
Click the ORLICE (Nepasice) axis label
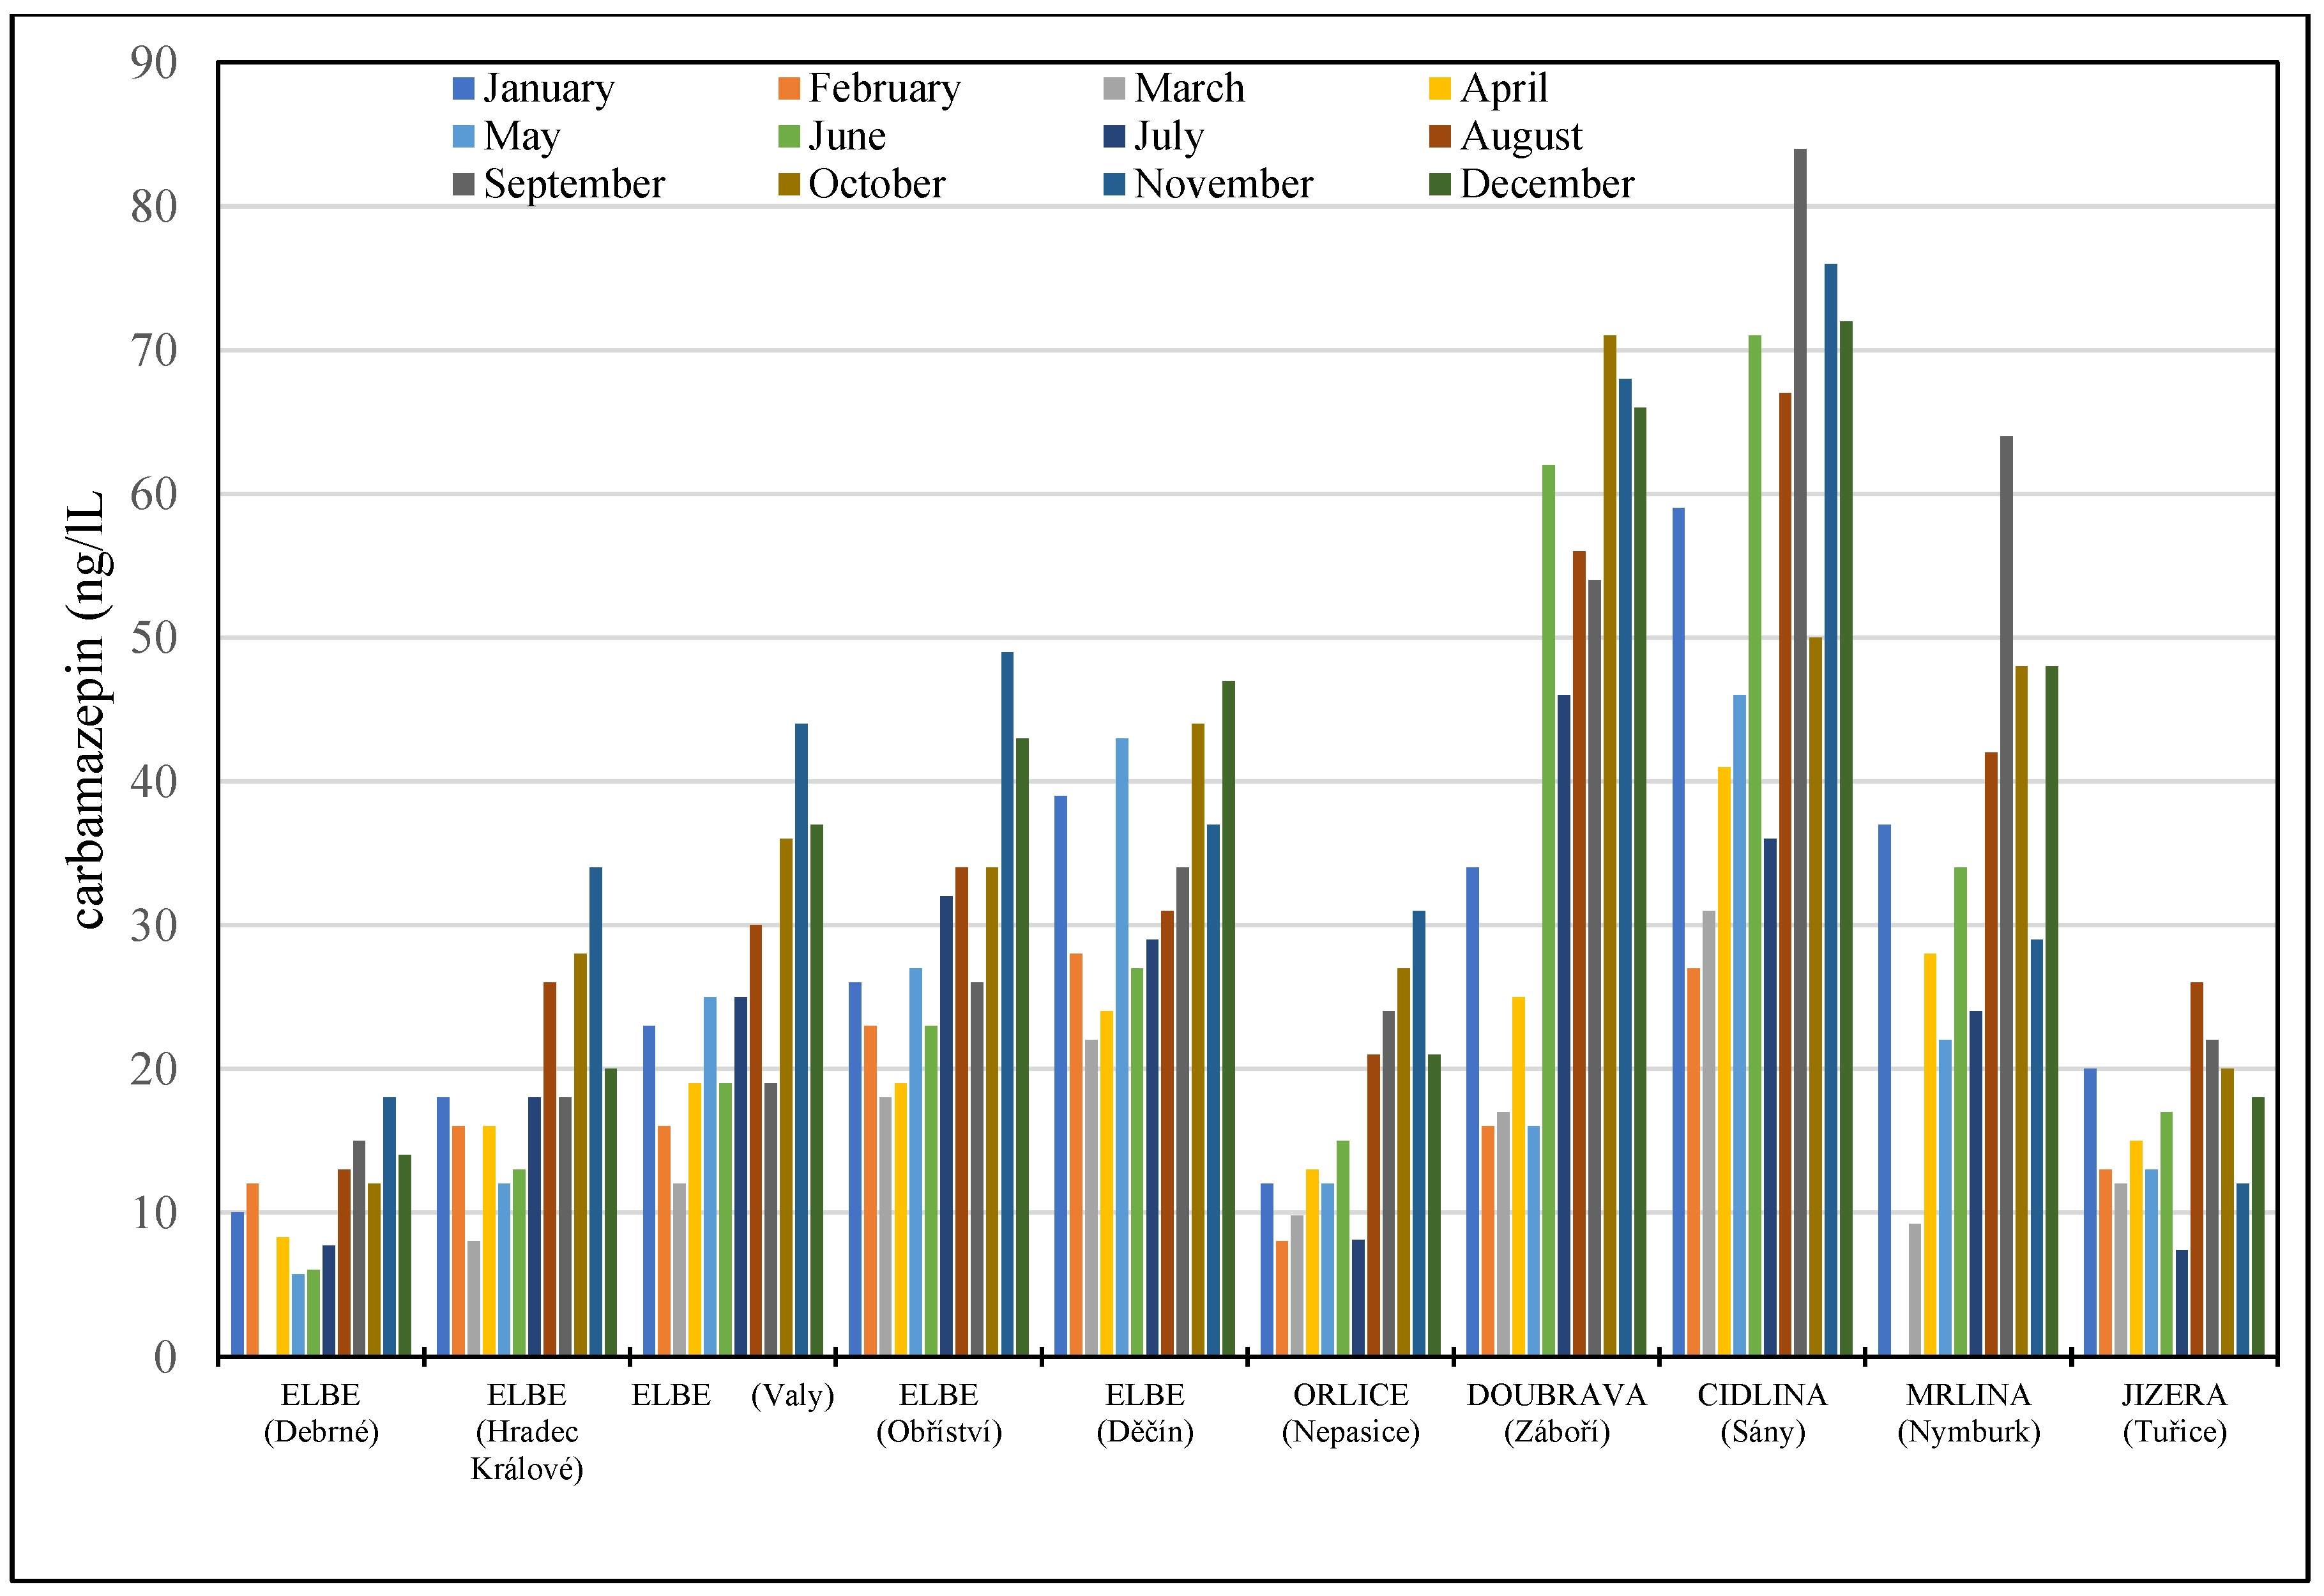click(1350, 1413)
